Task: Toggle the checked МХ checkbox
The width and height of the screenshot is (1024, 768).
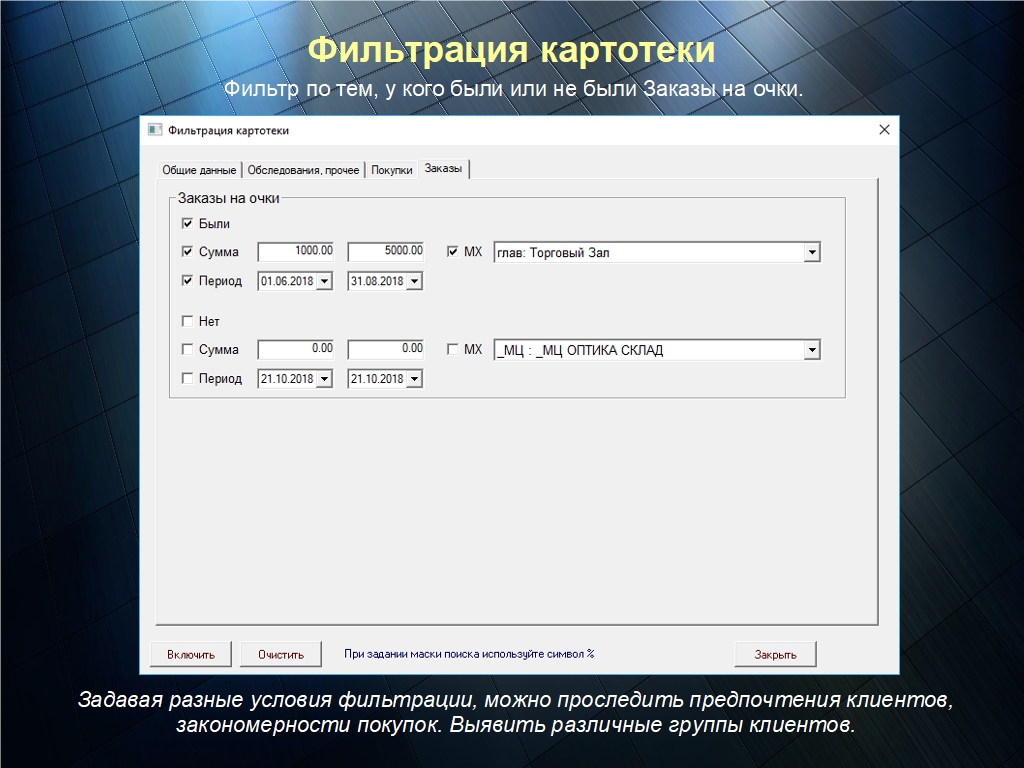Action: [x=453, y=252]
